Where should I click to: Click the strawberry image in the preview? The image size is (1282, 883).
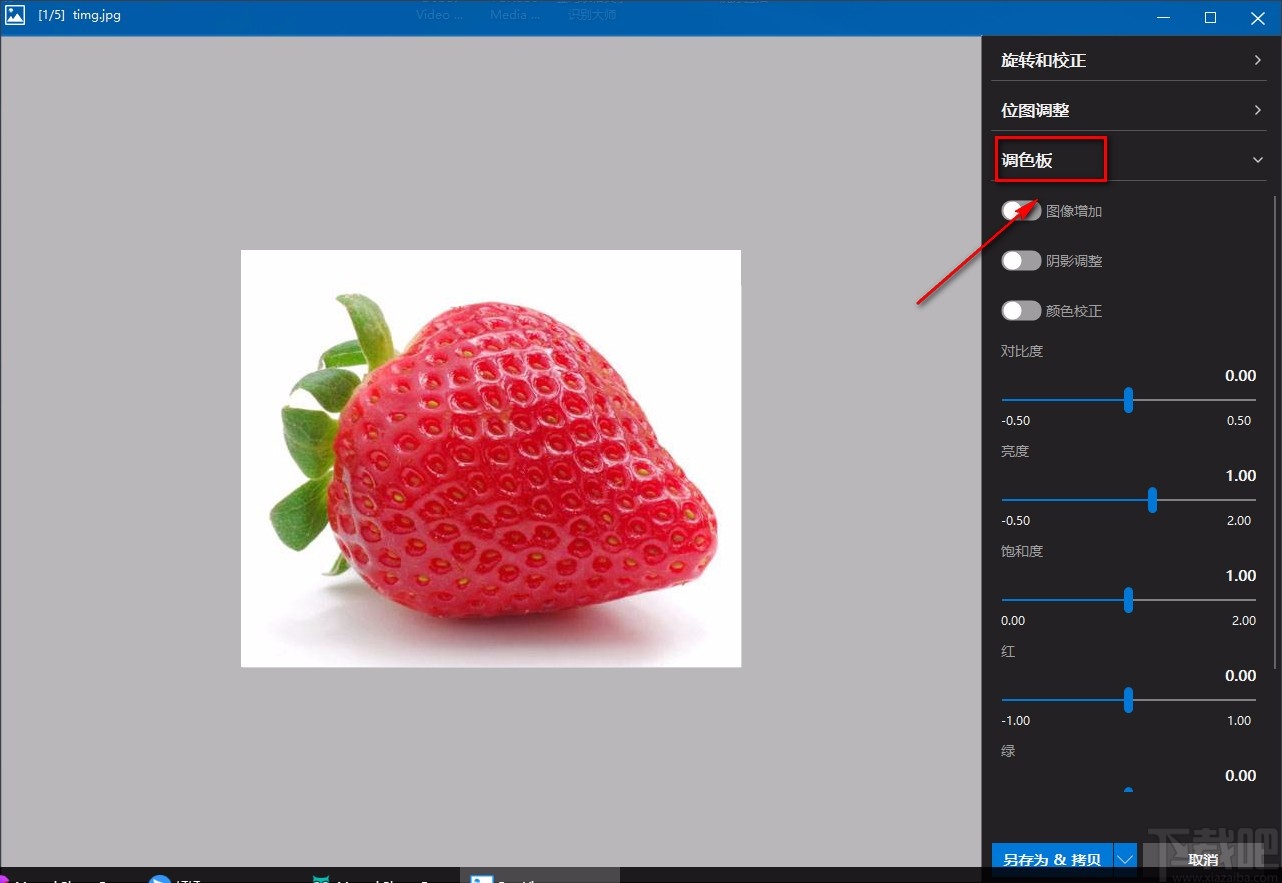[x=490, y=458]
